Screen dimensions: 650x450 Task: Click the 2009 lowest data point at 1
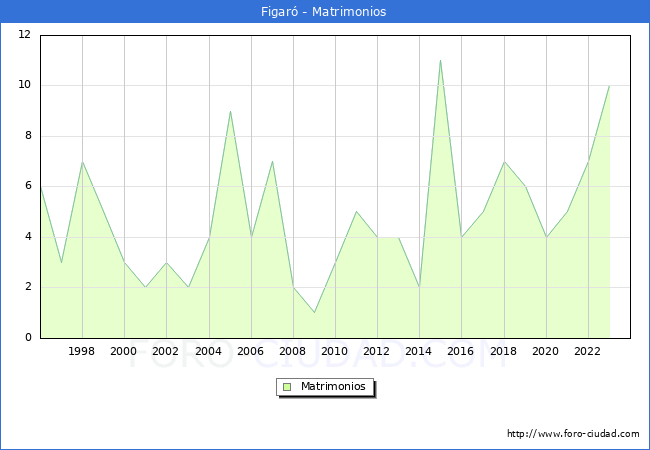point(315,312)
